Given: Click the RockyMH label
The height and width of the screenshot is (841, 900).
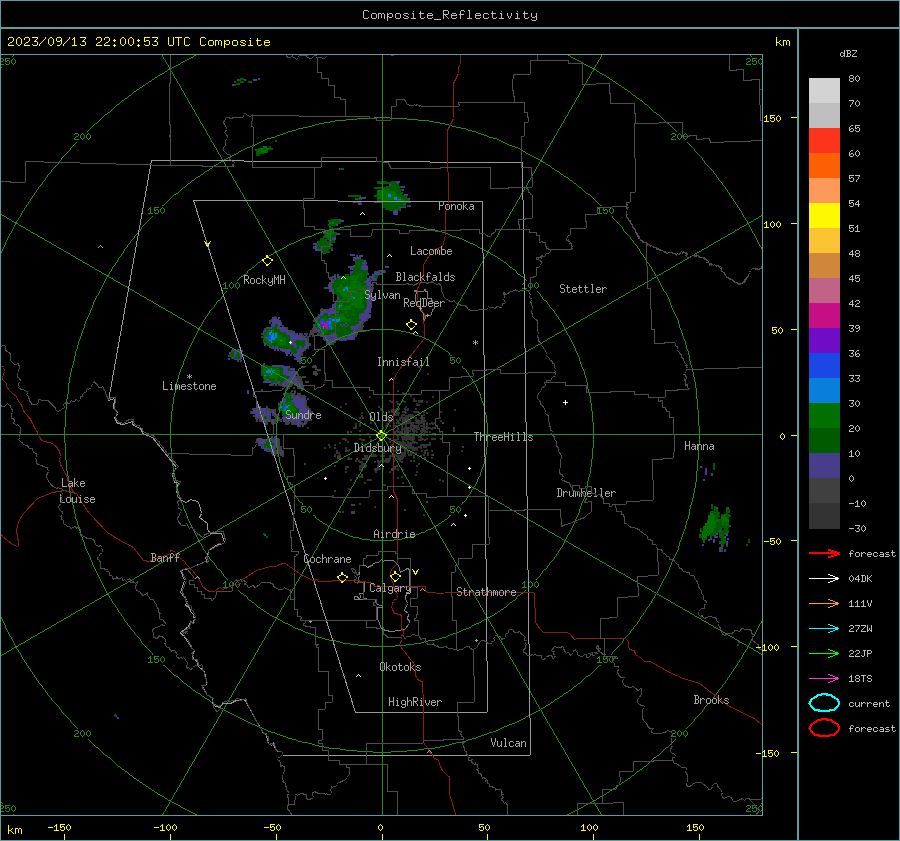Looking at the screenshot, I should 264,280.
